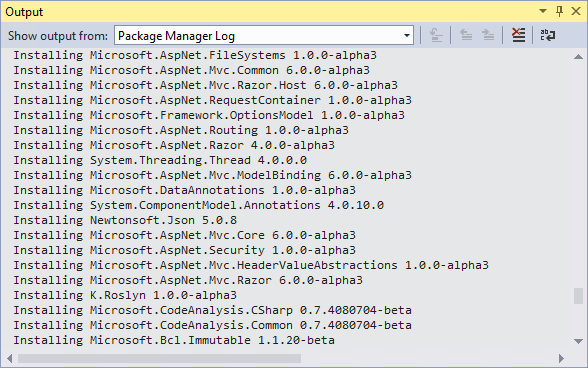Close the Output panel
588x368 pixels.
[576, 11]
